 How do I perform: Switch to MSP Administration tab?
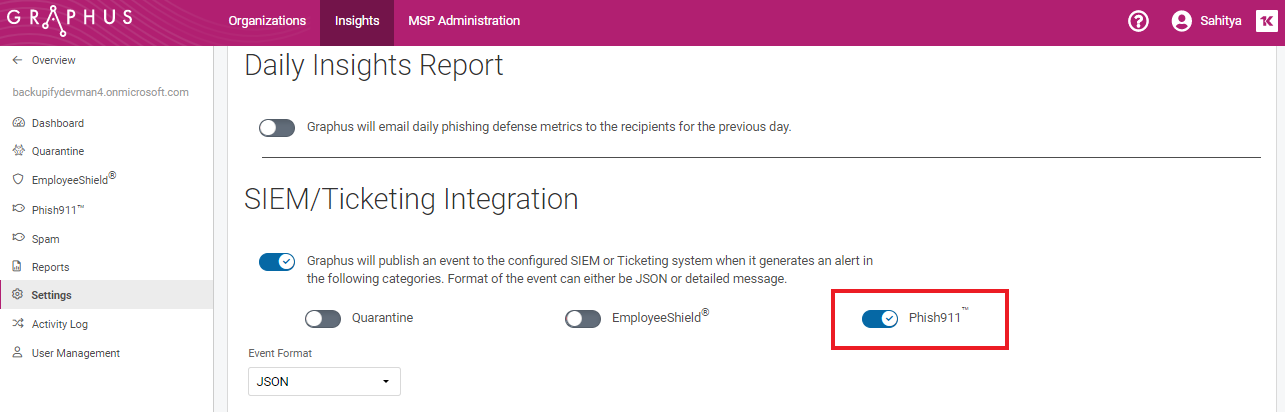click(464, 21)
